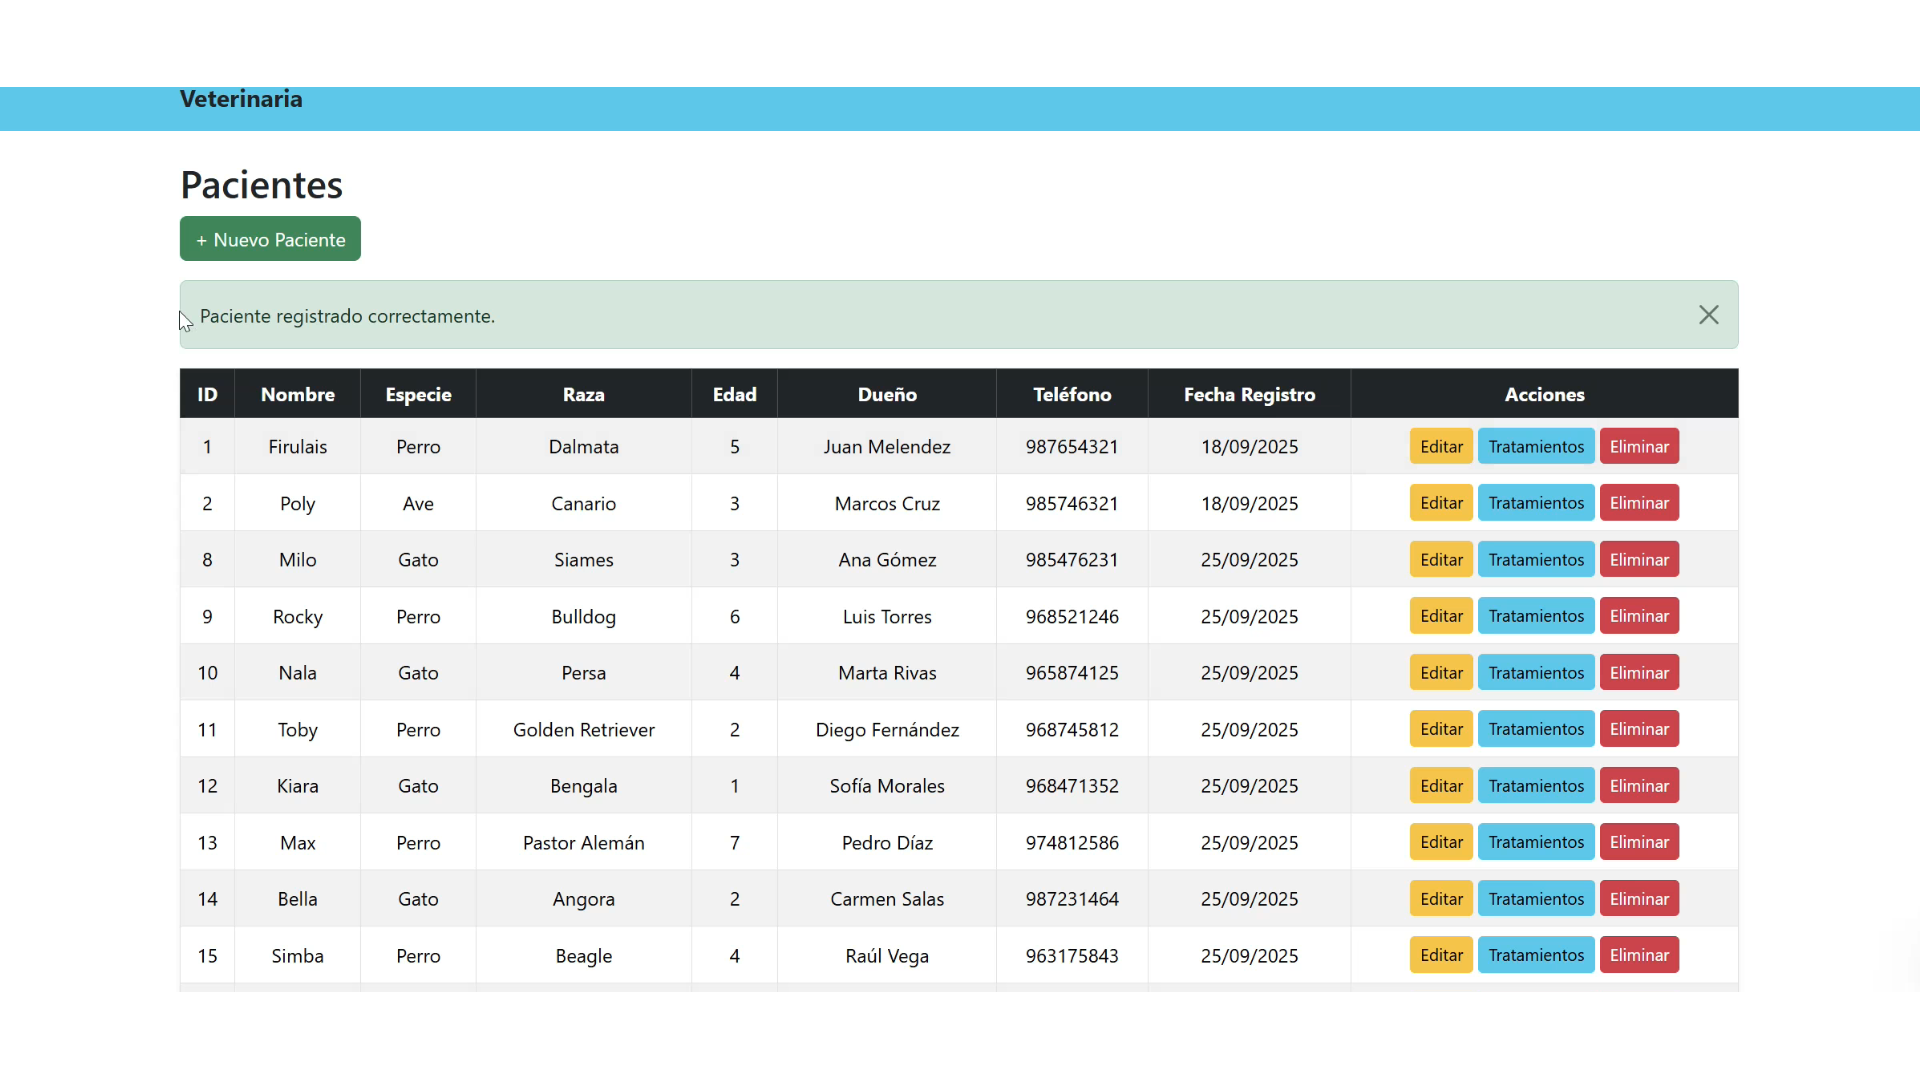
Task: Edit the Rocky patient record
Action: [1441, 616]
